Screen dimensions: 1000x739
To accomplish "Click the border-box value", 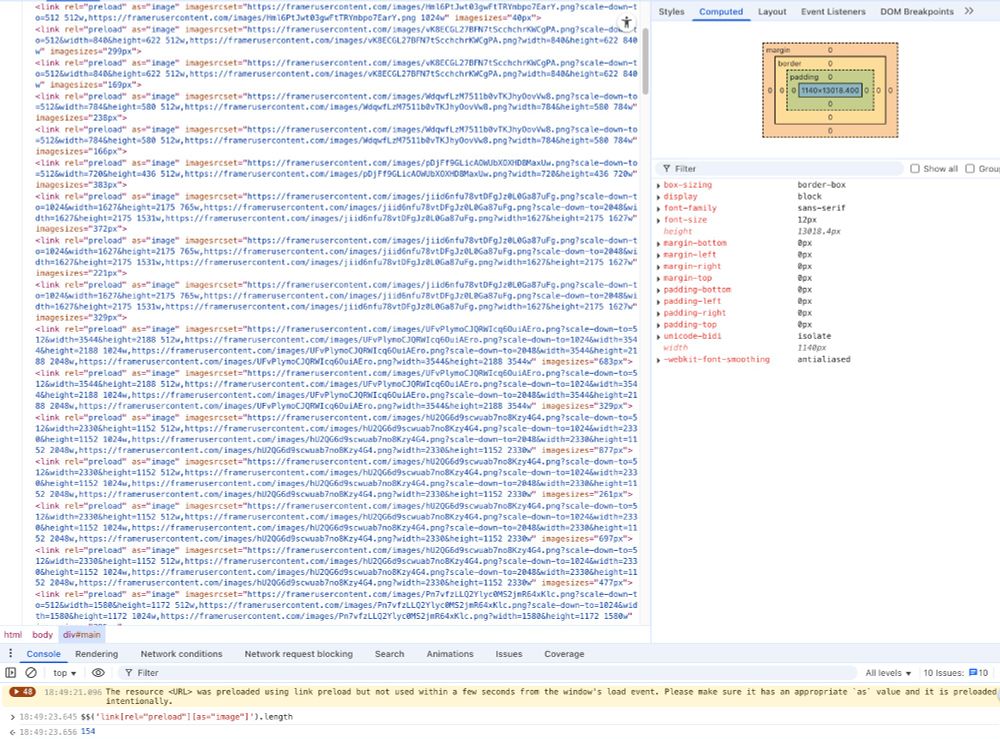I will pyautogui.click(x=821, y=185).
